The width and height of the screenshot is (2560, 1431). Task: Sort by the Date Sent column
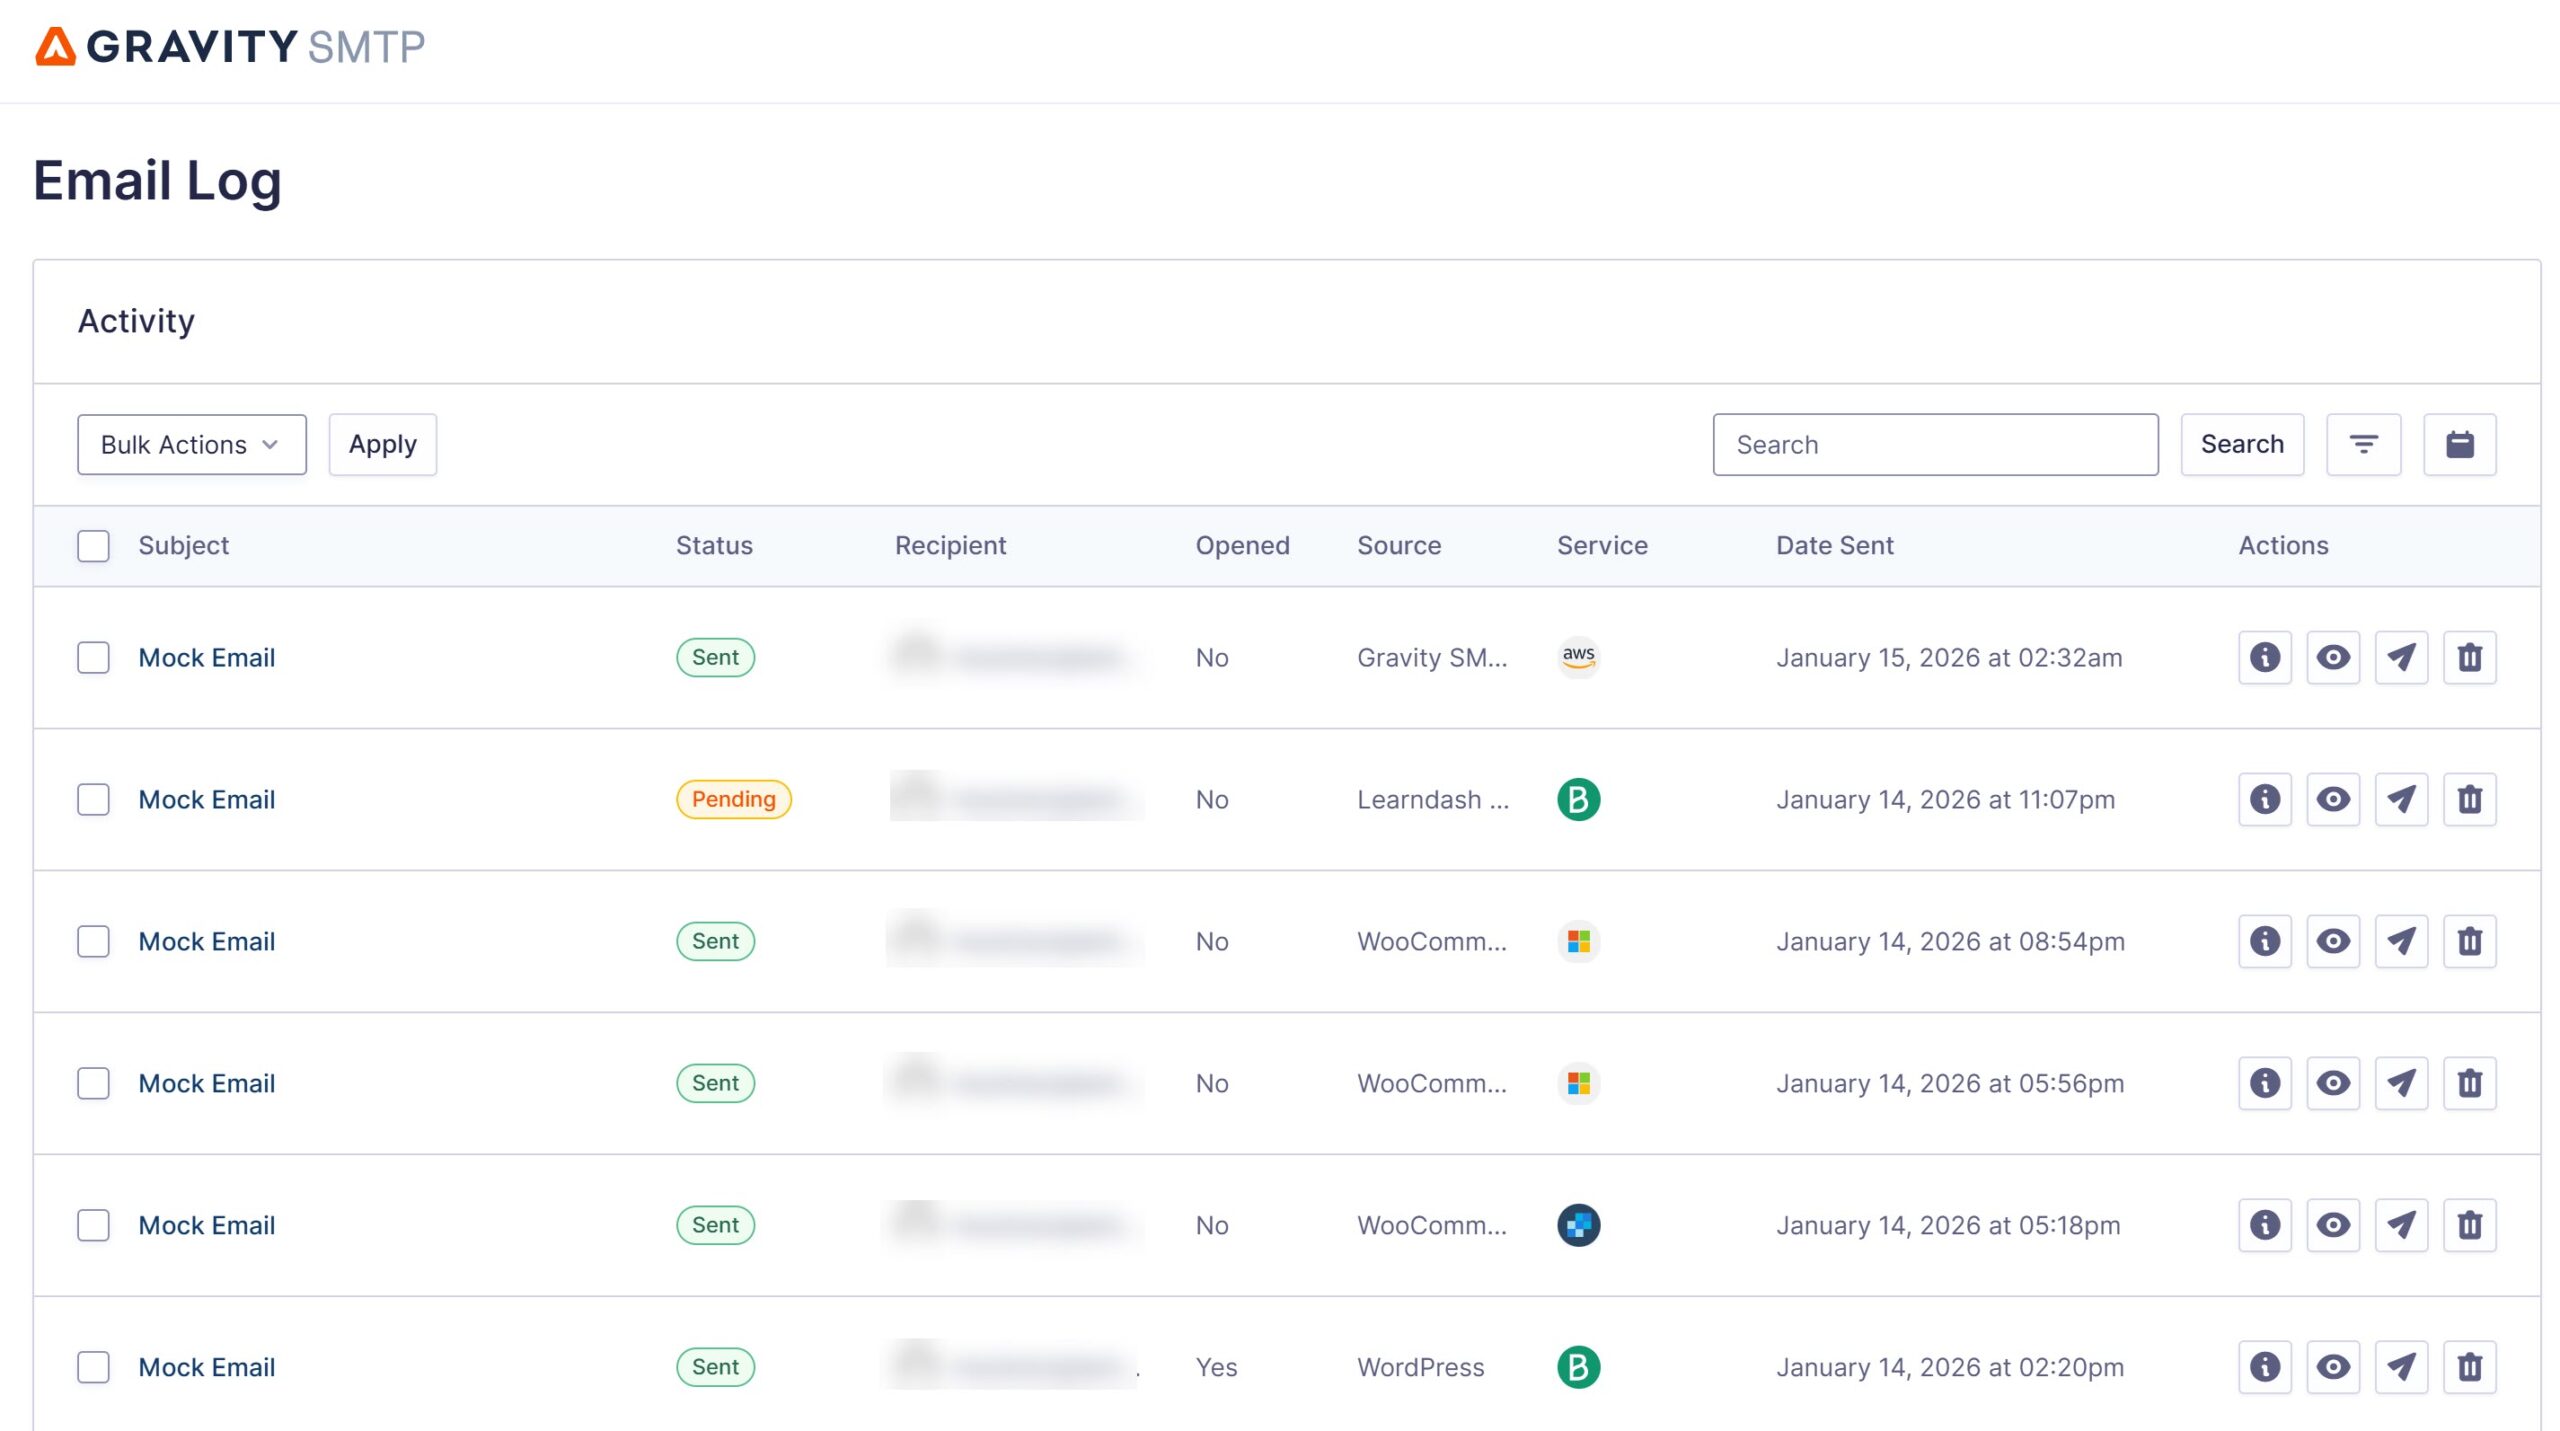[x=1834, y=545]
